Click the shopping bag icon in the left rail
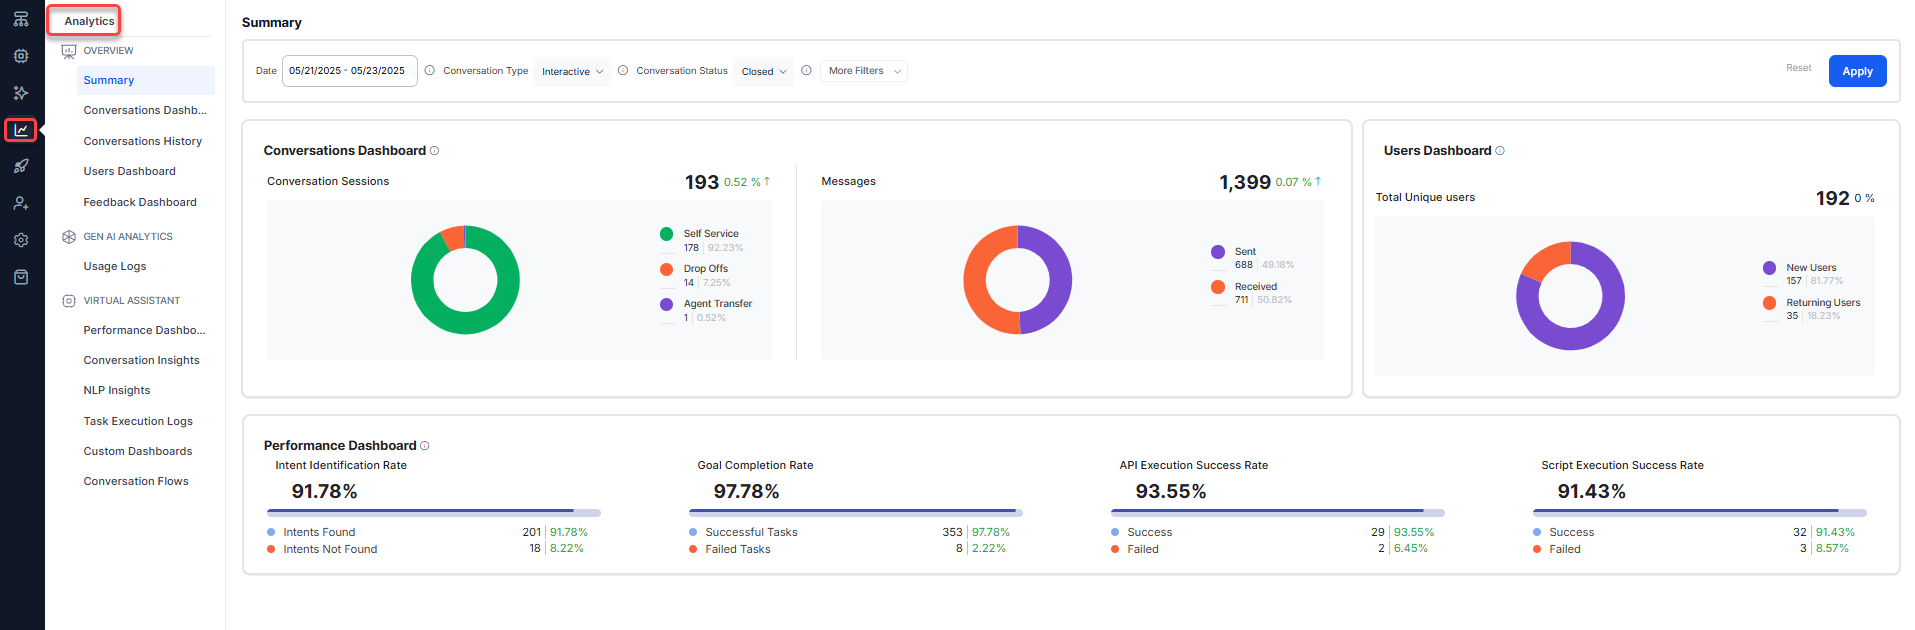Screen dimensions: 1915x630 click(21, 277)
